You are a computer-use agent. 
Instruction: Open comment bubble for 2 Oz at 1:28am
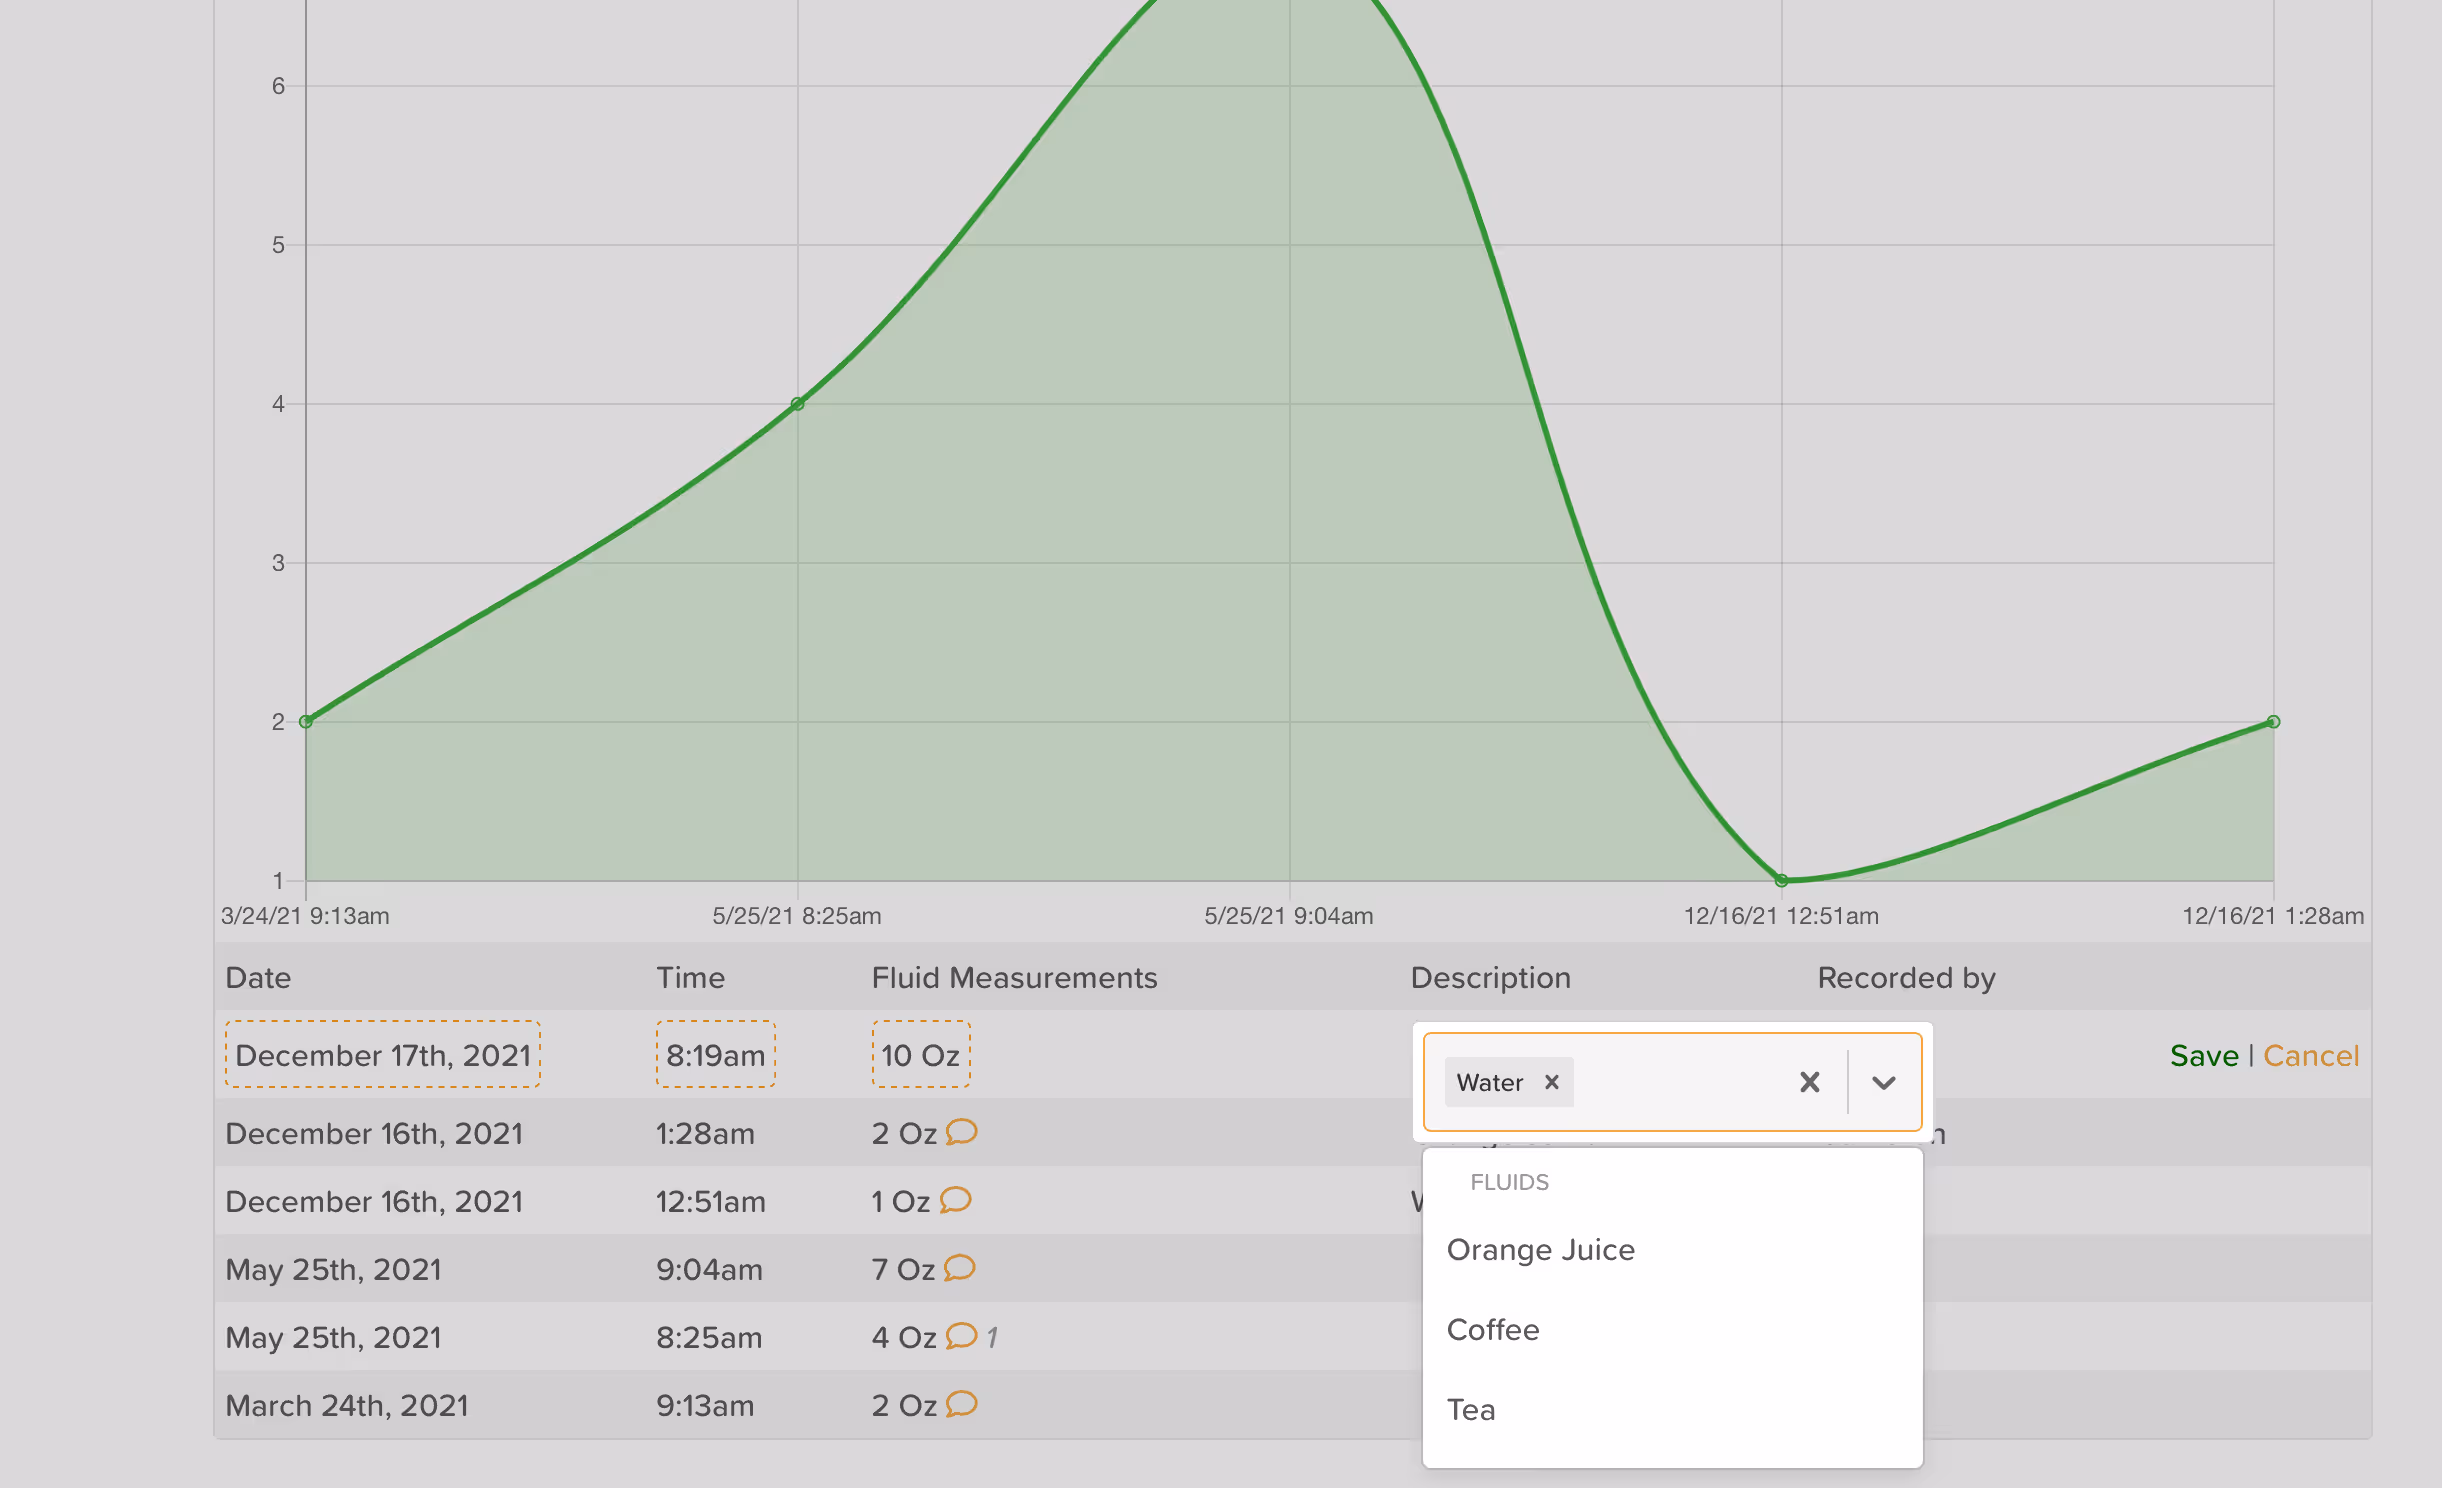pos(961,1132)
